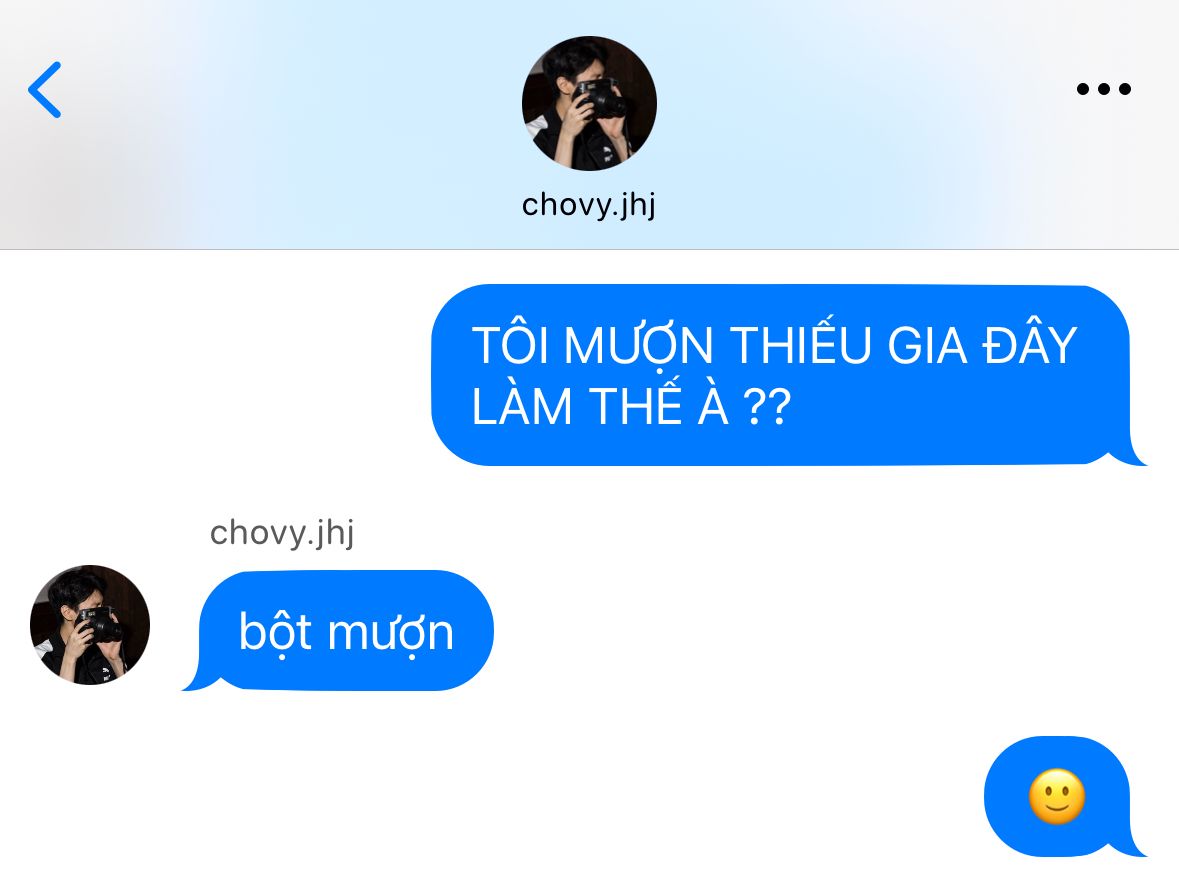Click the chovy.jhj username under the header avatar

point(589,205)
